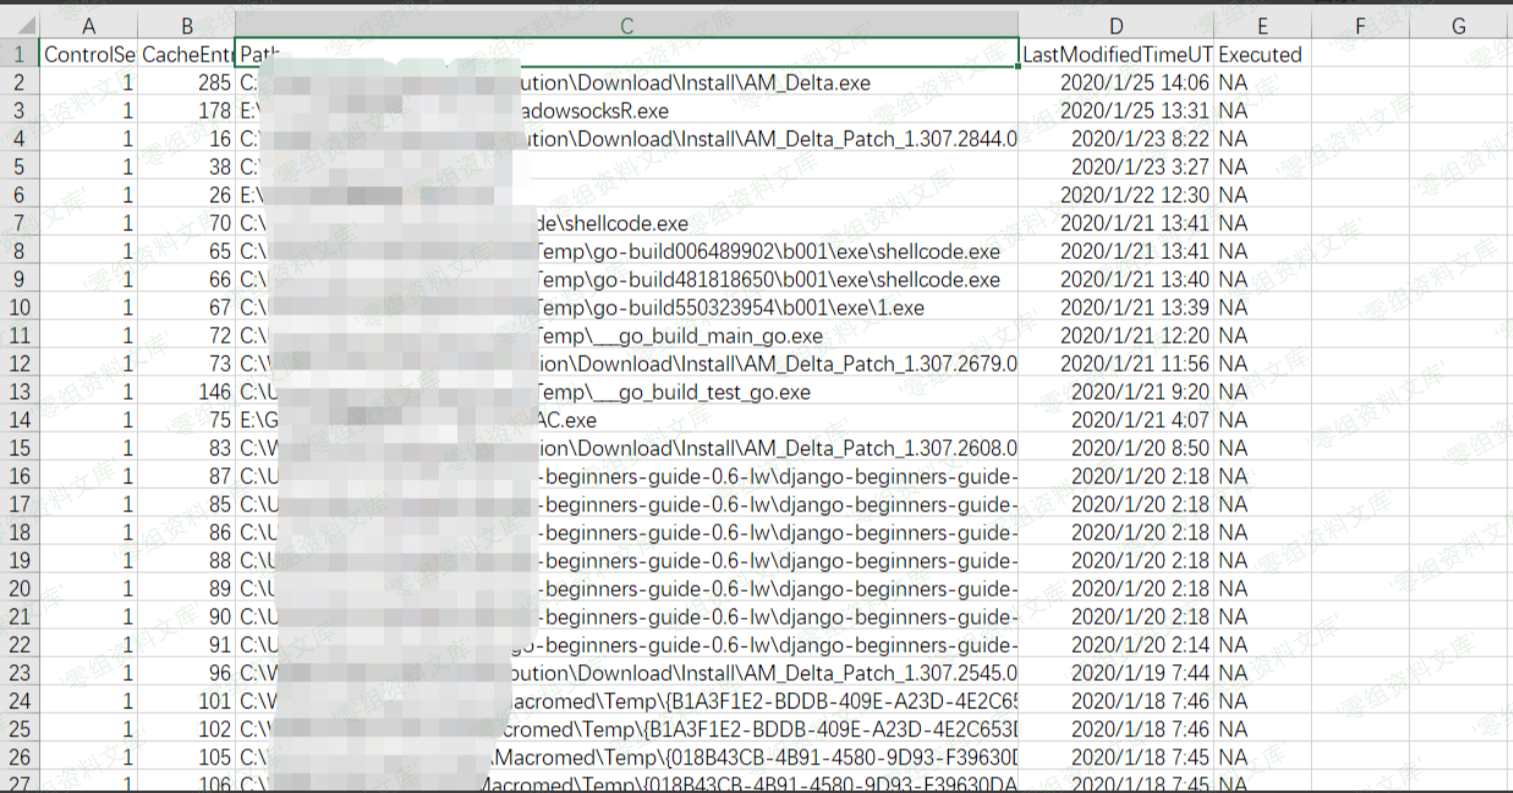
Task: Select the row 1 header
Action: tap(19, 54)
